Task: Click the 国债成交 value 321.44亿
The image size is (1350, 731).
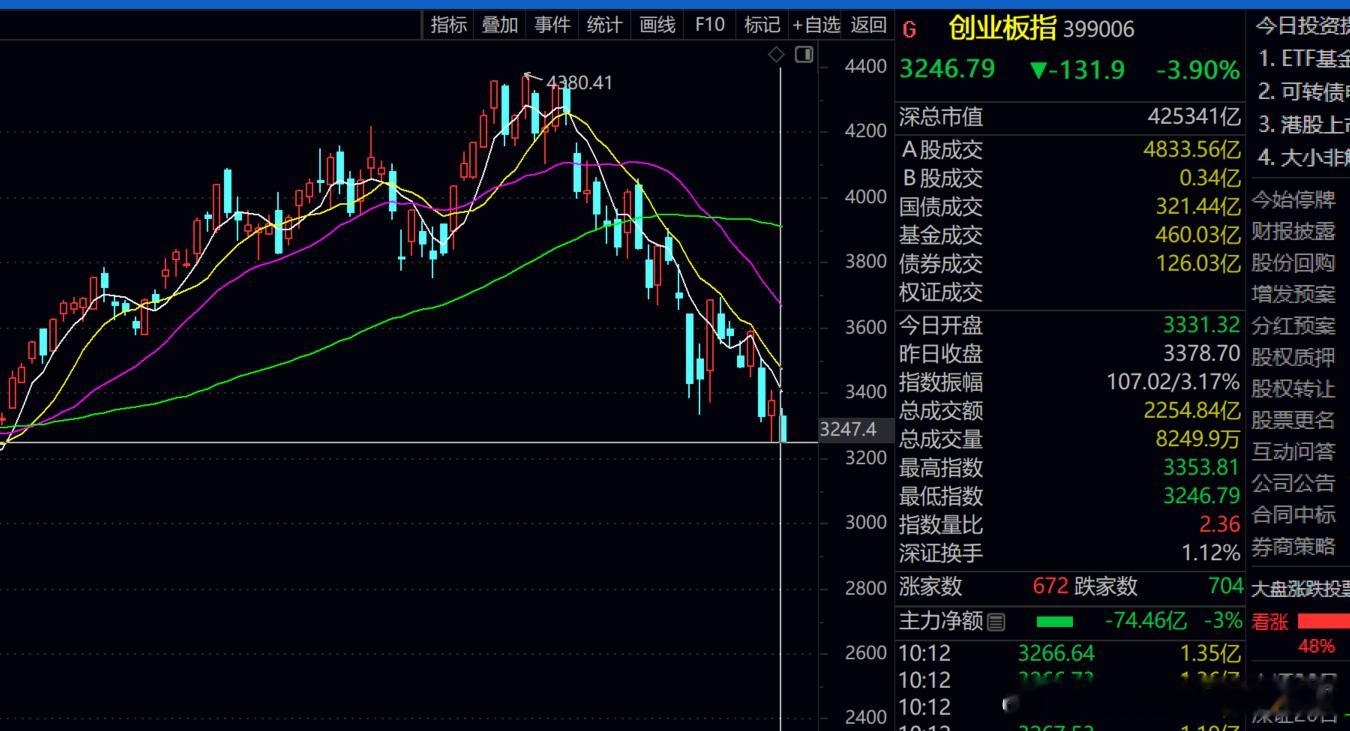Action: coord(1199,207)
